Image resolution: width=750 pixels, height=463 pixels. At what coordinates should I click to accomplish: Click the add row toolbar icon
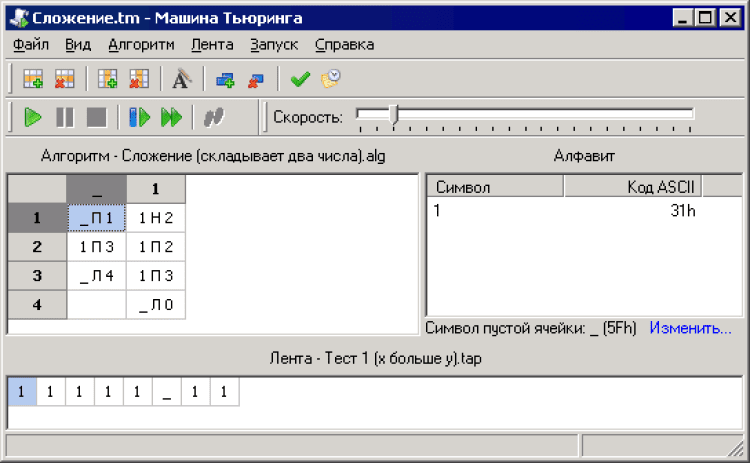(x=33, y=79)
